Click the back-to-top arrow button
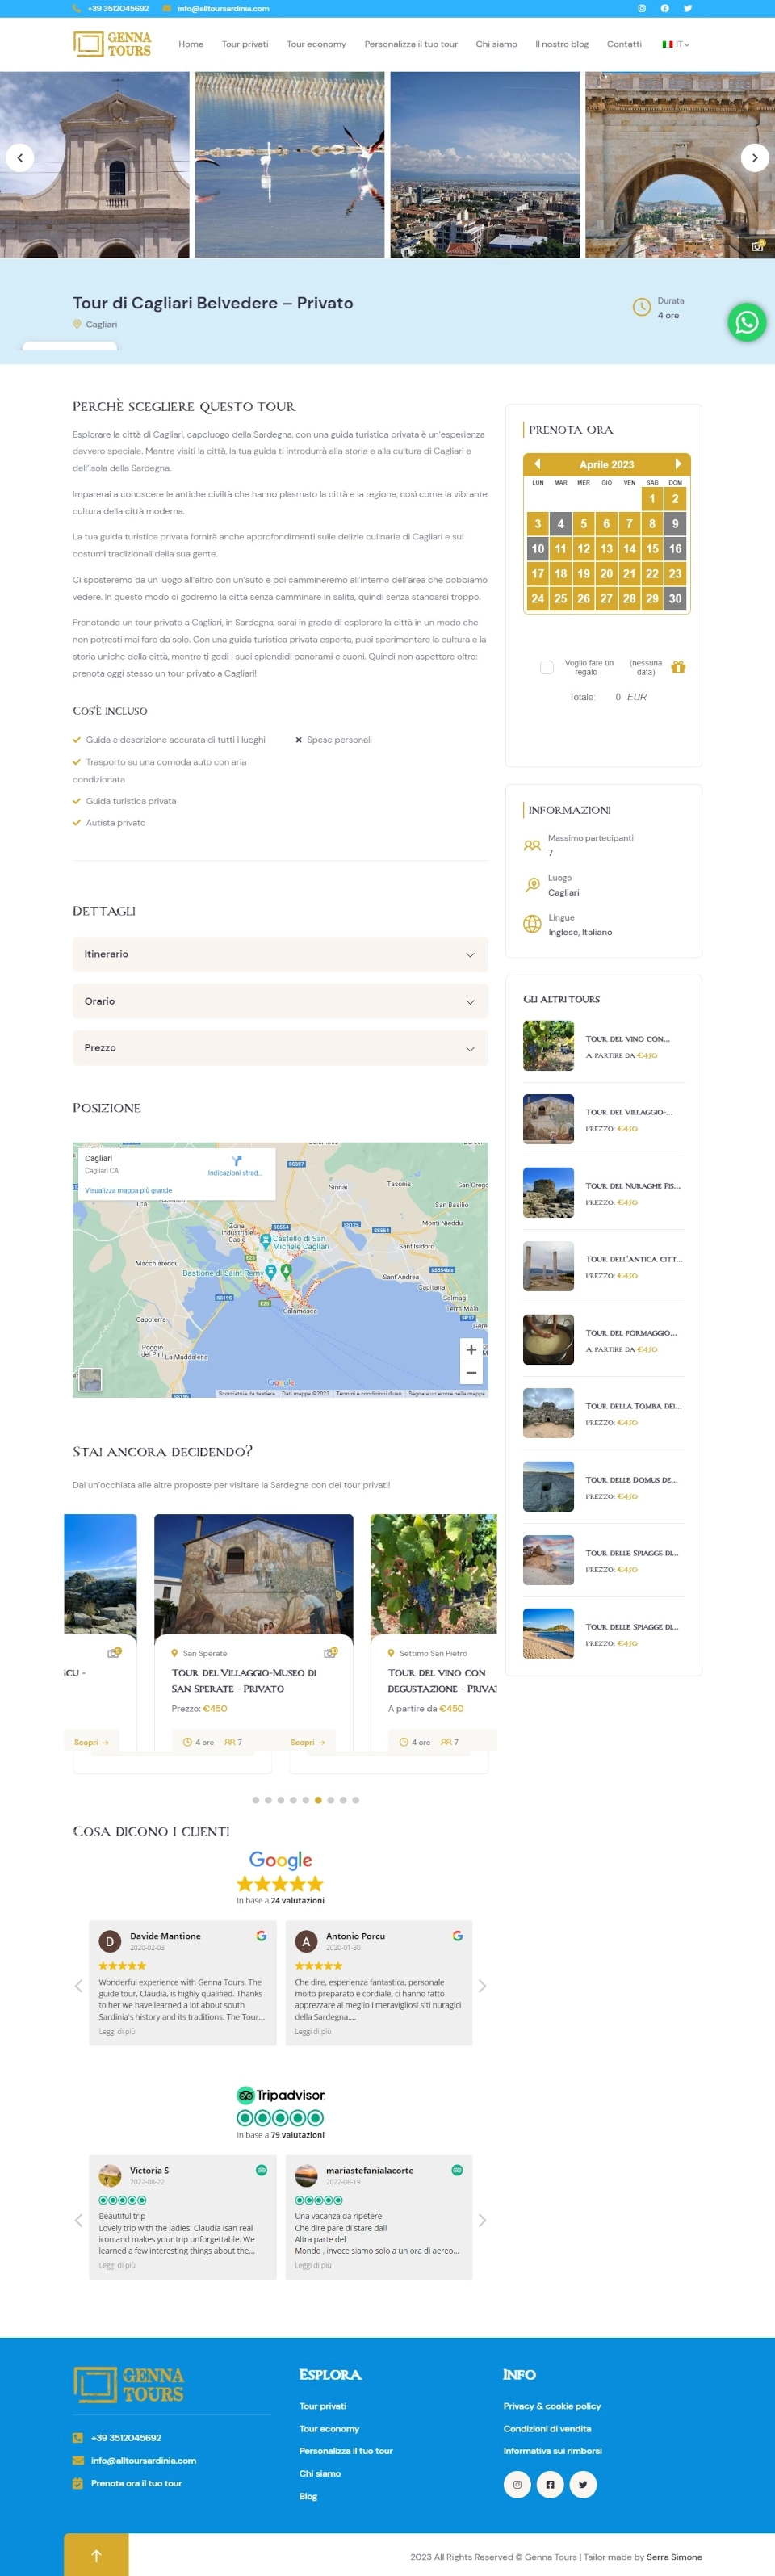The image size is (775, 2576). (96, 2554)
